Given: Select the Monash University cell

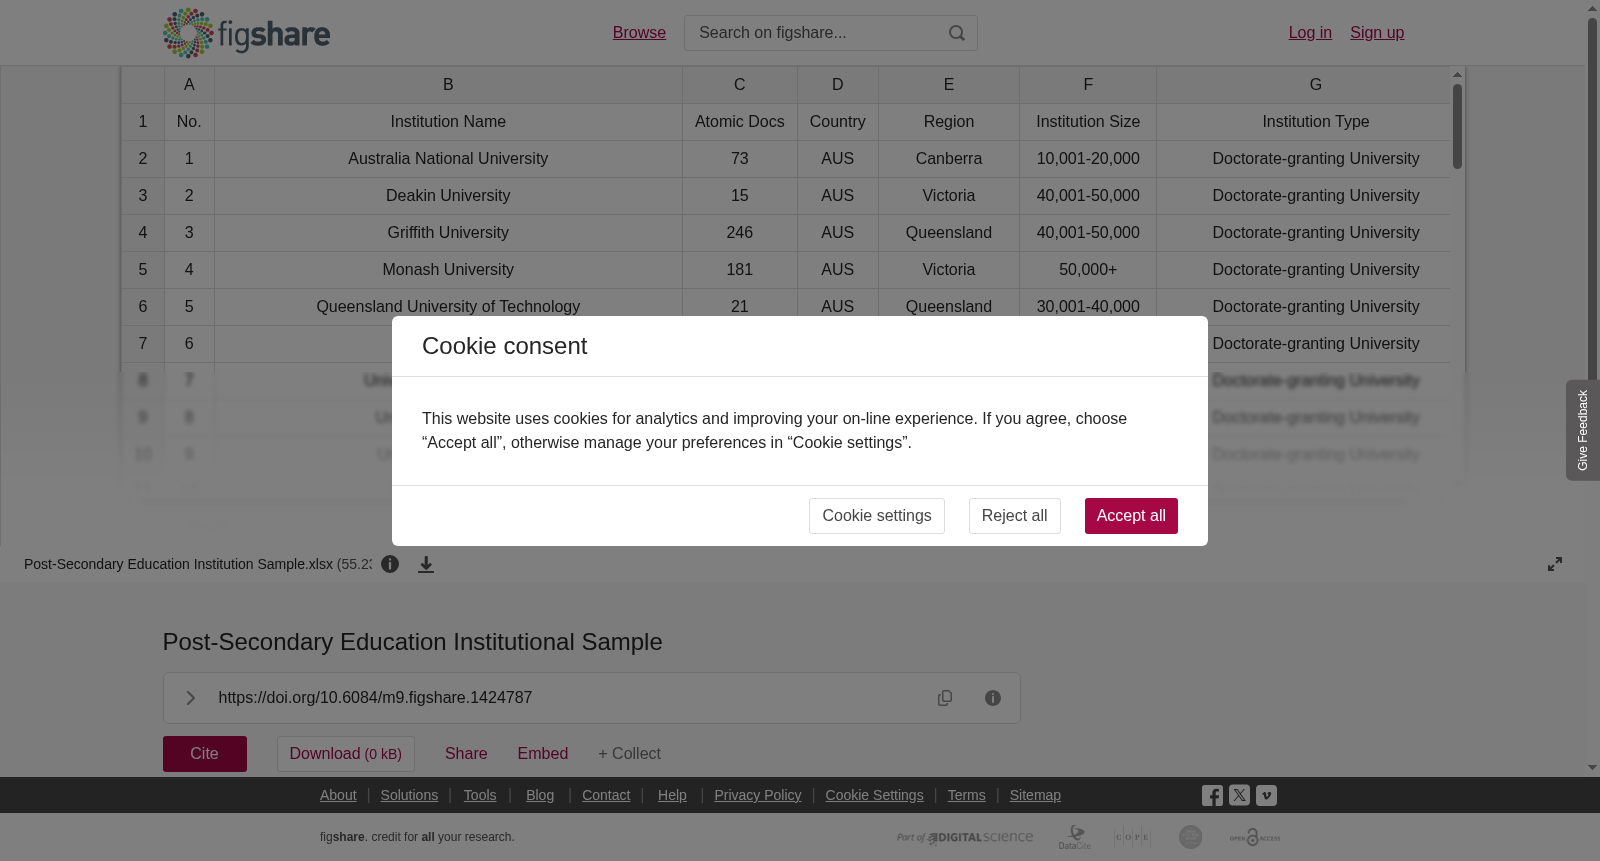Looking at the screenshot, I should pos(448,270).
